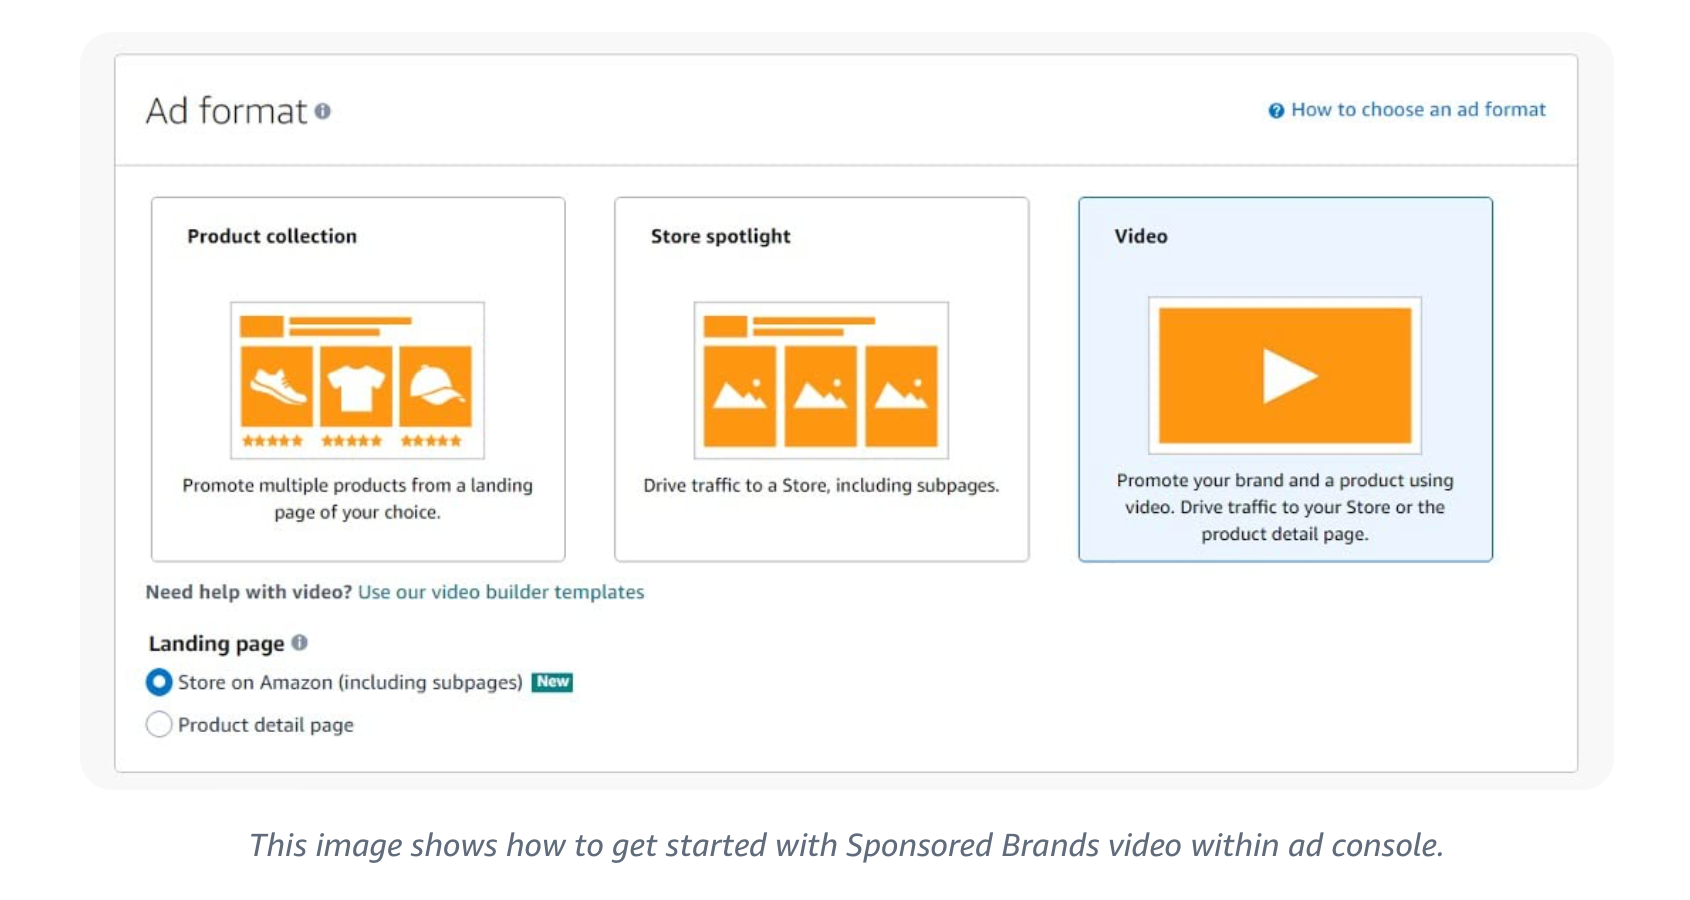Open the How to choose an ad format link
Screen dimensions: 1690x900
(1418, 110)
